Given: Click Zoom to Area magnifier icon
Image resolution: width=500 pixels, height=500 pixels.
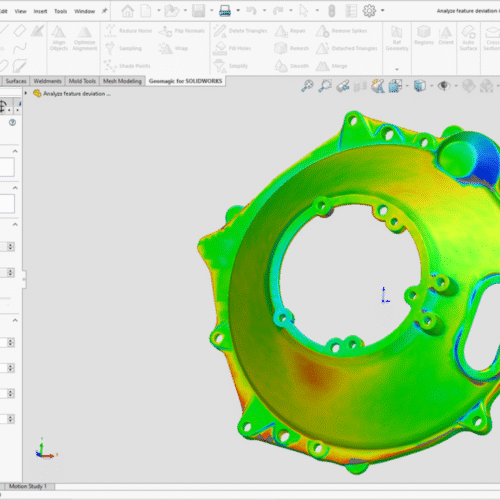Looking at the screenshot, I should click(x=325, y=86).
